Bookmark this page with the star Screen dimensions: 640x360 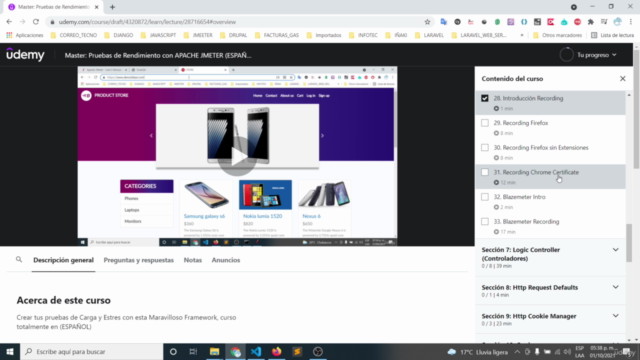[427, 22]
